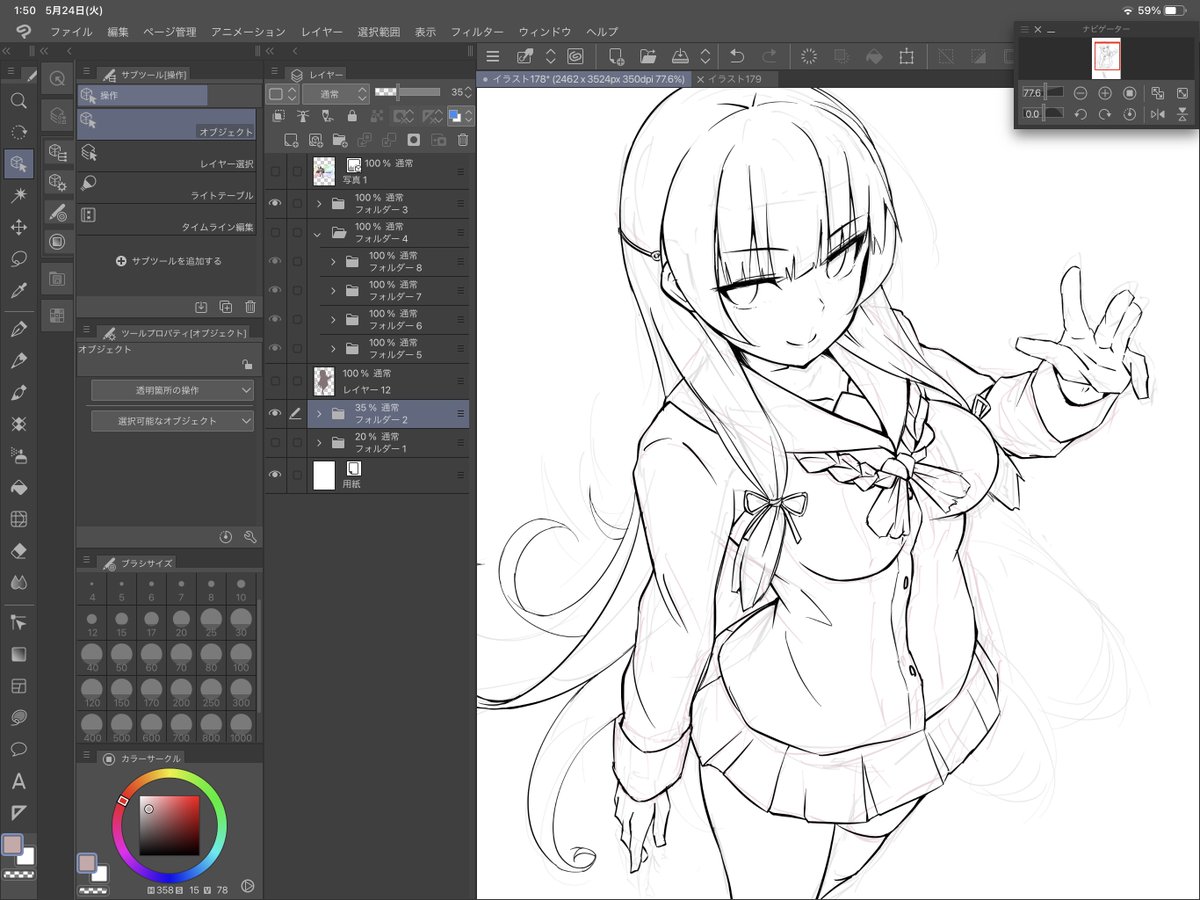
Task: Click the Save icon in the top toolbar
Action: tap(680, 56)
